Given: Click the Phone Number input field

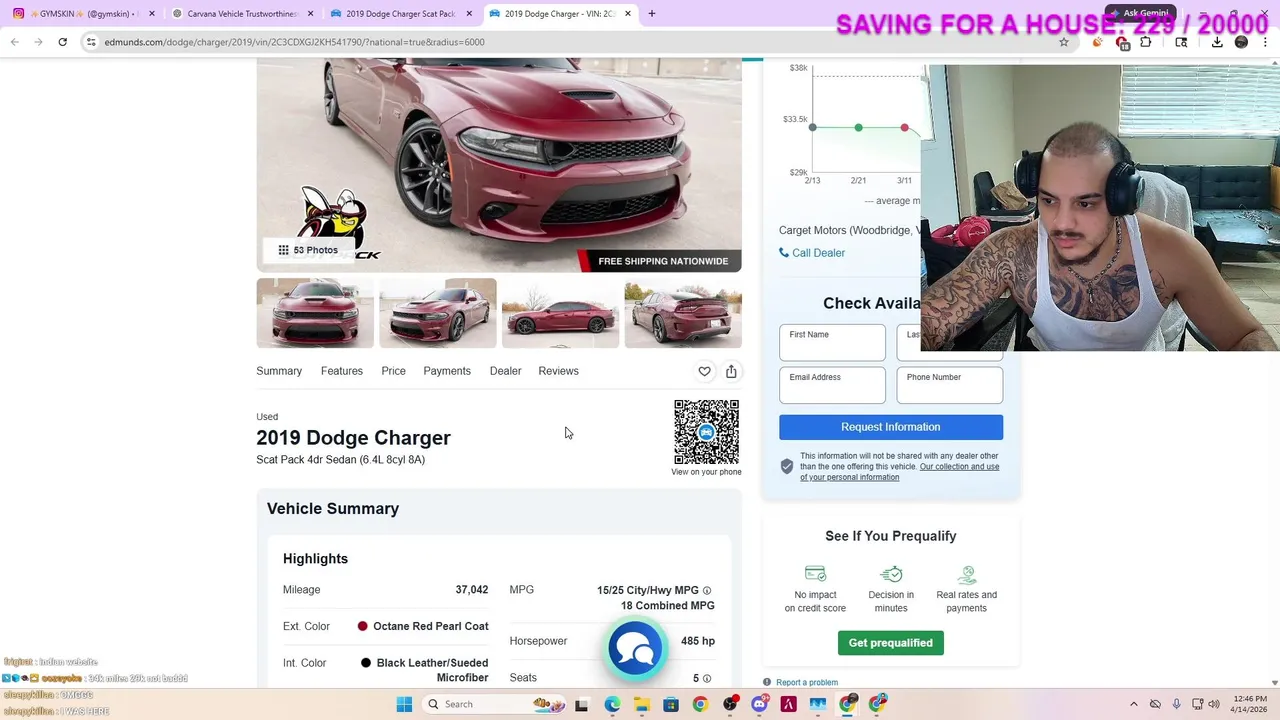Looking at the screenshot, I should pyautogui.click(x=950, y=385).
